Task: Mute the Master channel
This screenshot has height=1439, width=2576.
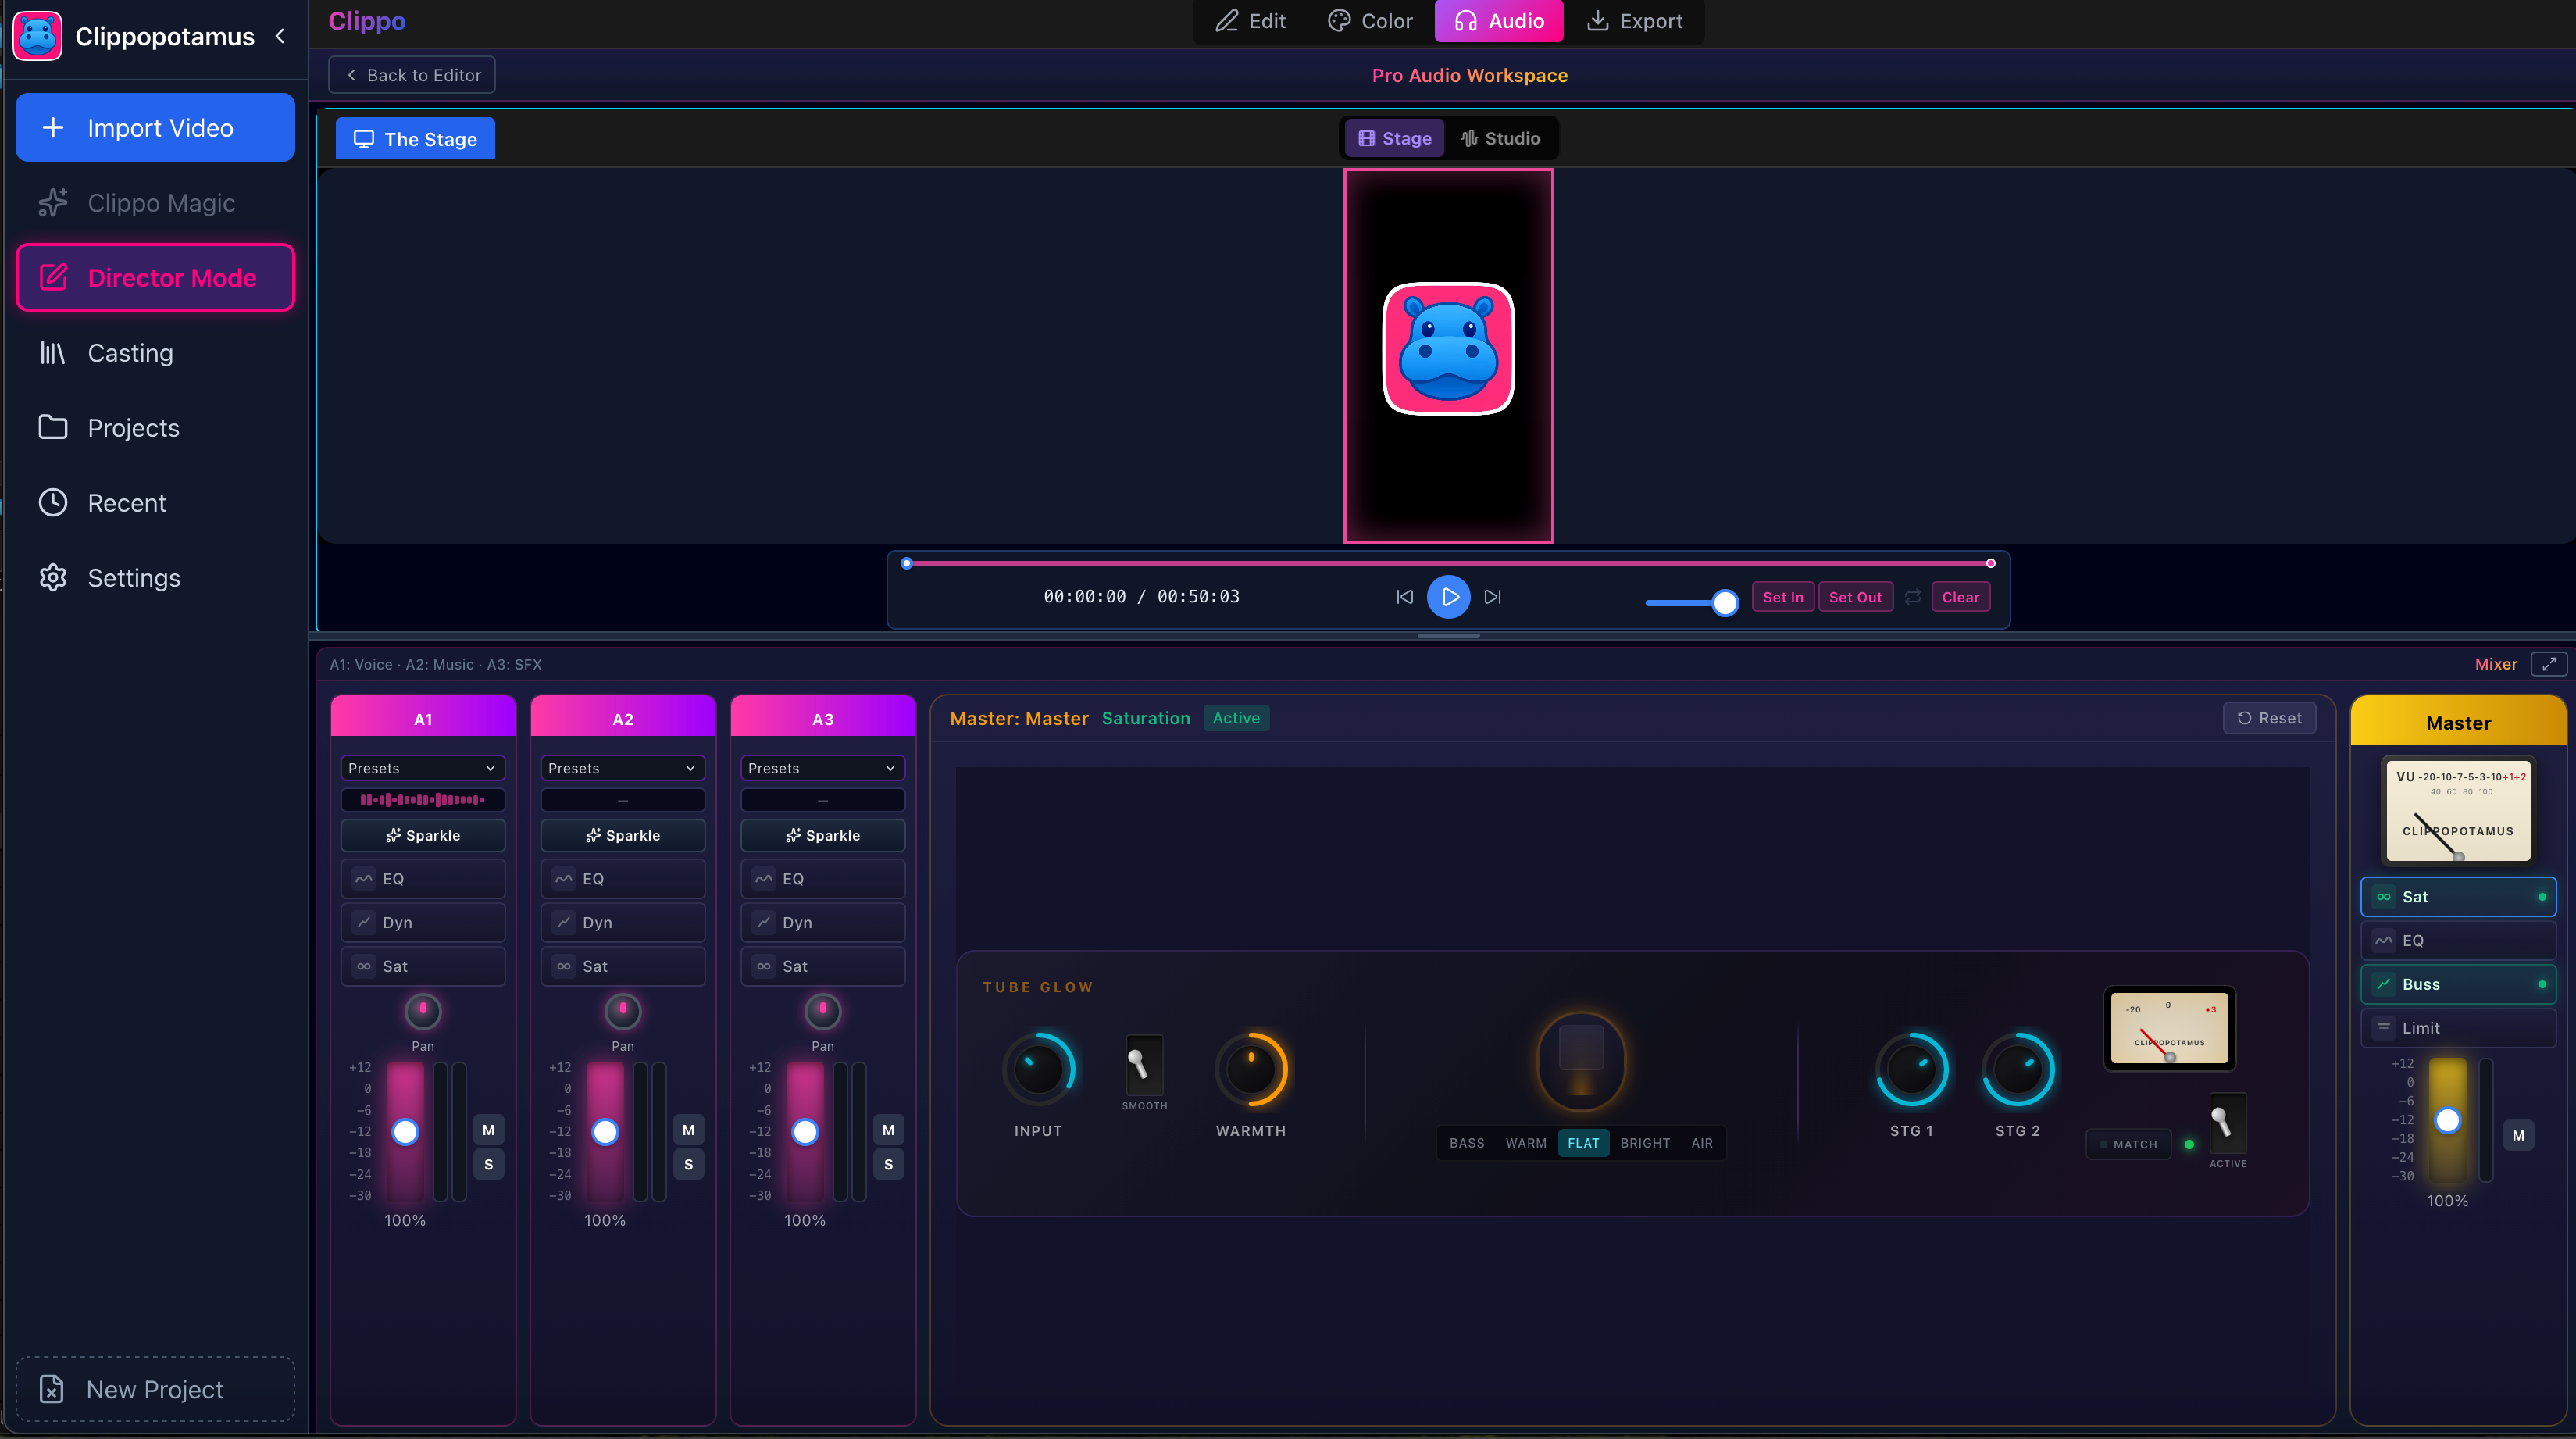Action: pos(2518,1135)
